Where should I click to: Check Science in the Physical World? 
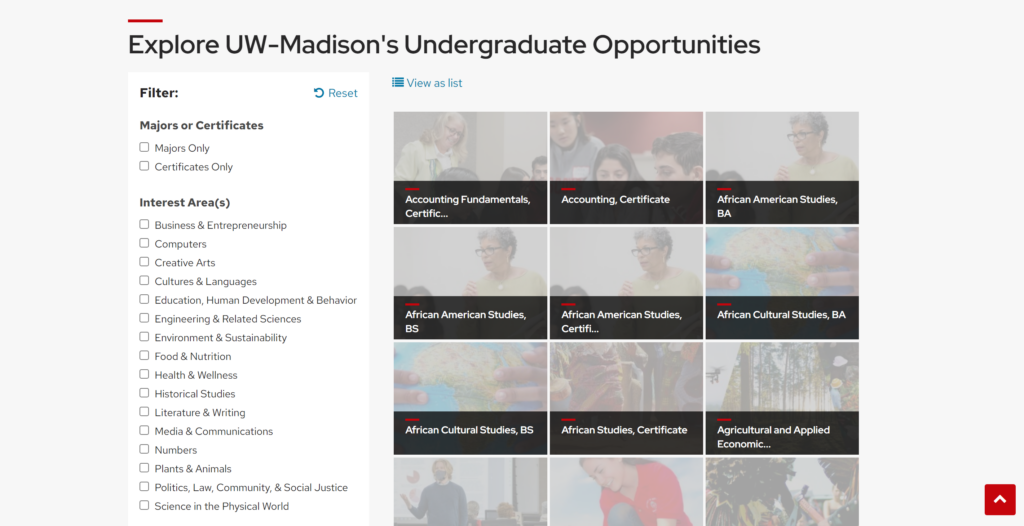144,505
